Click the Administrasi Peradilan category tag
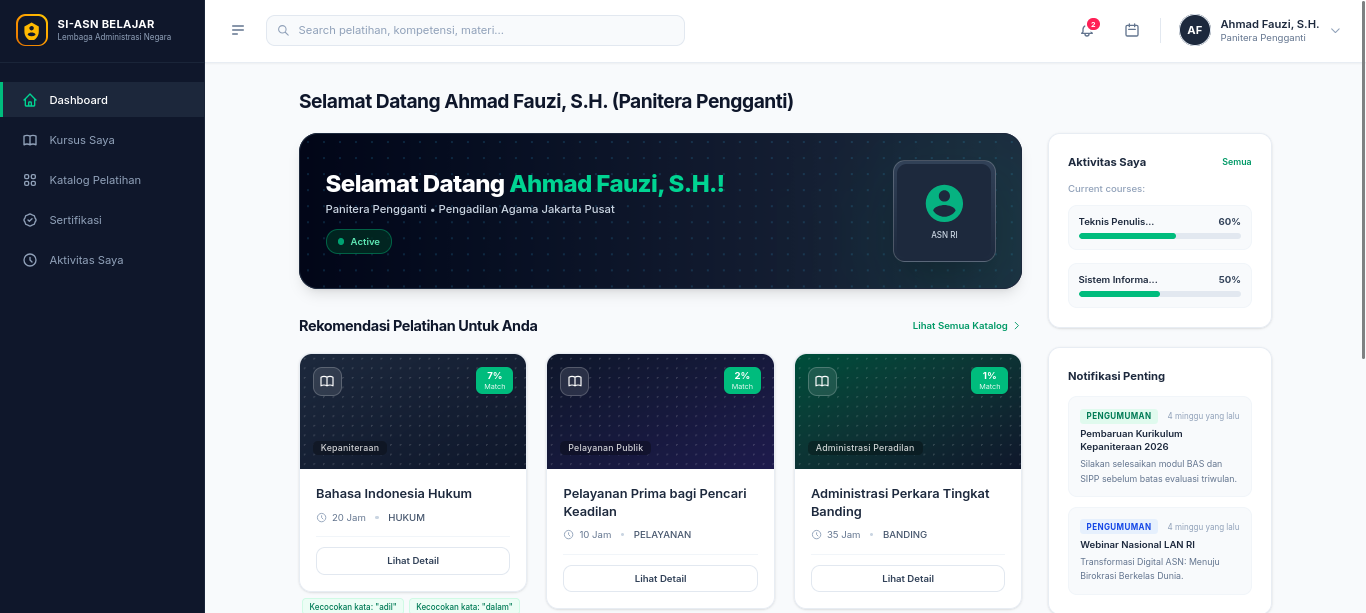The height and width of the screenshot is (613, 1366). click(865, 448)
